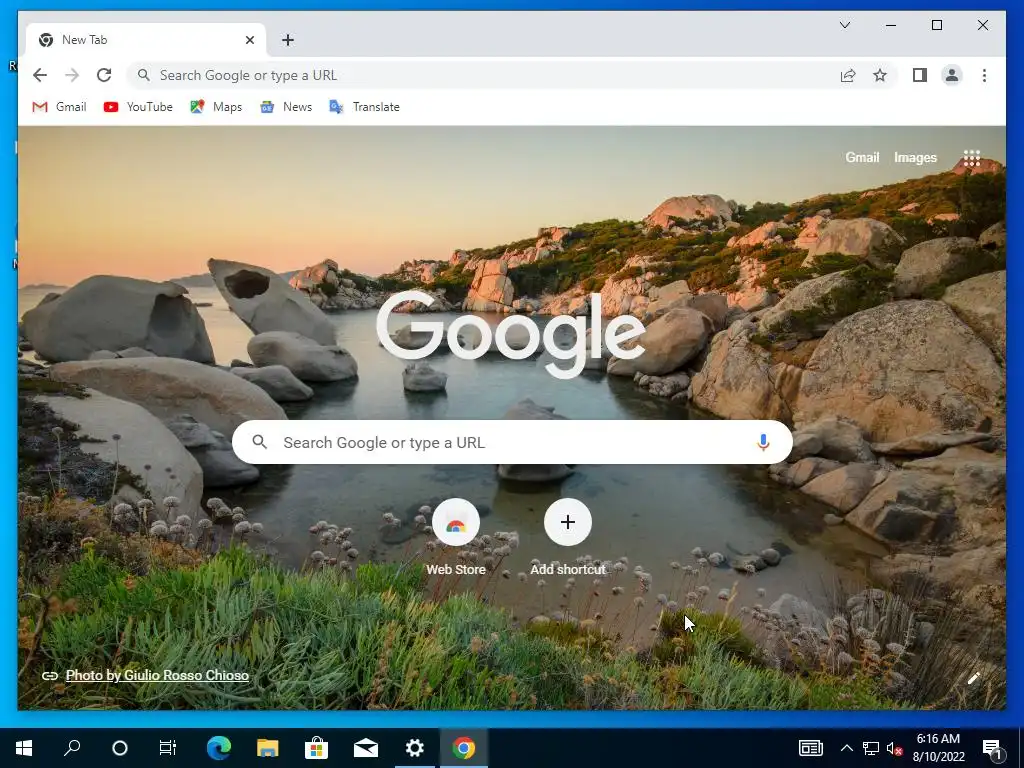Viewport: 1024px width, 768px height.
Task: Open the Maps bookmark
Action: click(216, 106)
